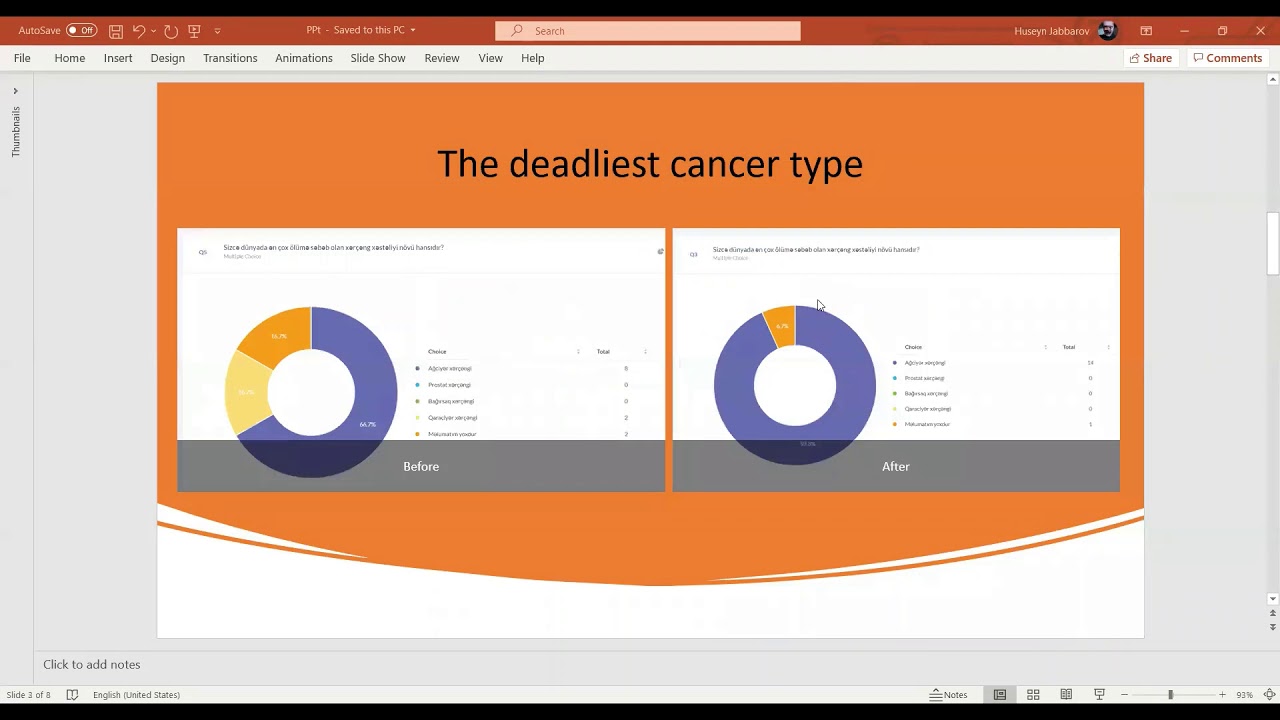The width and height of the screenshot is (1280, 720).
Task: Click the vertical scrollbar thumb
Action: [x=1273, y=243]
